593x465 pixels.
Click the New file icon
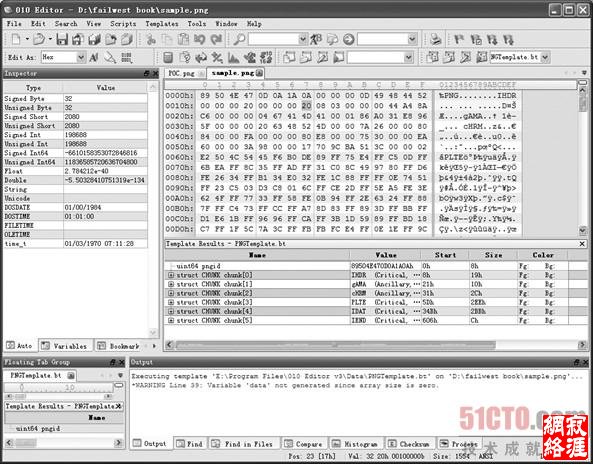(x=16, y=39)
